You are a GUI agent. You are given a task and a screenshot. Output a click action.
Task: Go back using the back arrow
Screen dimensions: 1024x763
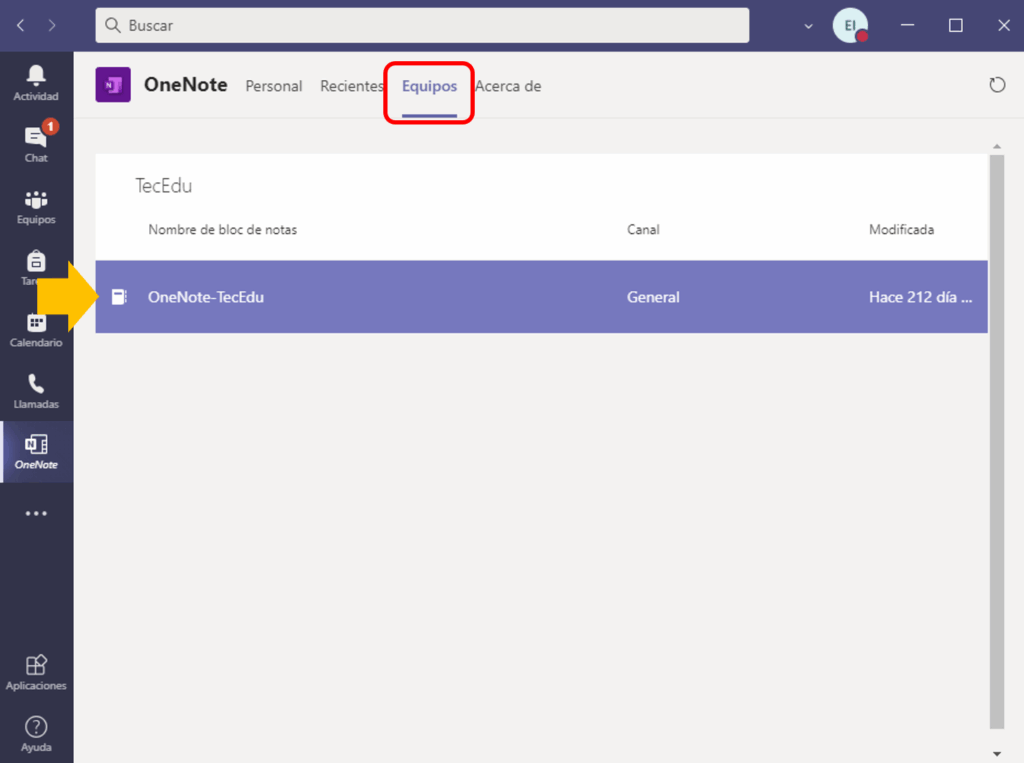(21, 25)
